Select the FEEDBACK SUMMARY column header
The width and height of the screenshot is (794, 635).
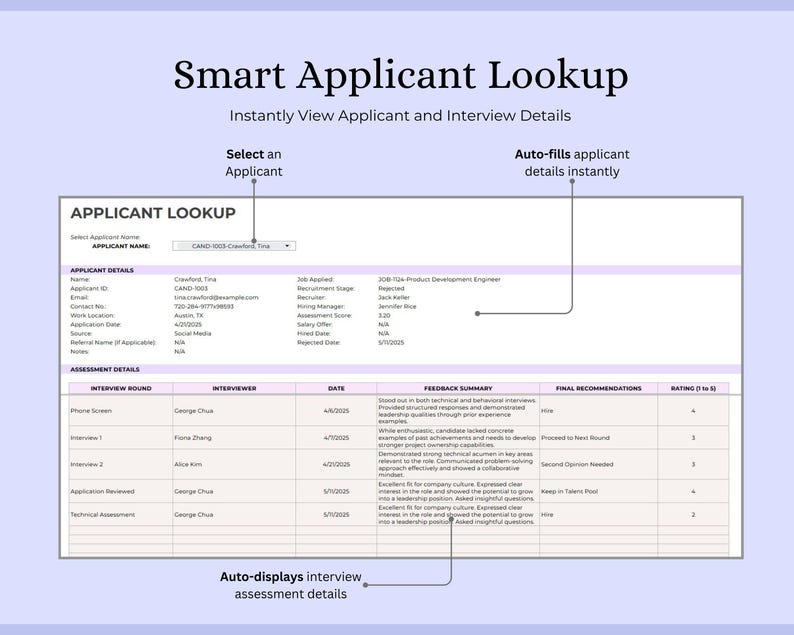[458, 388]
